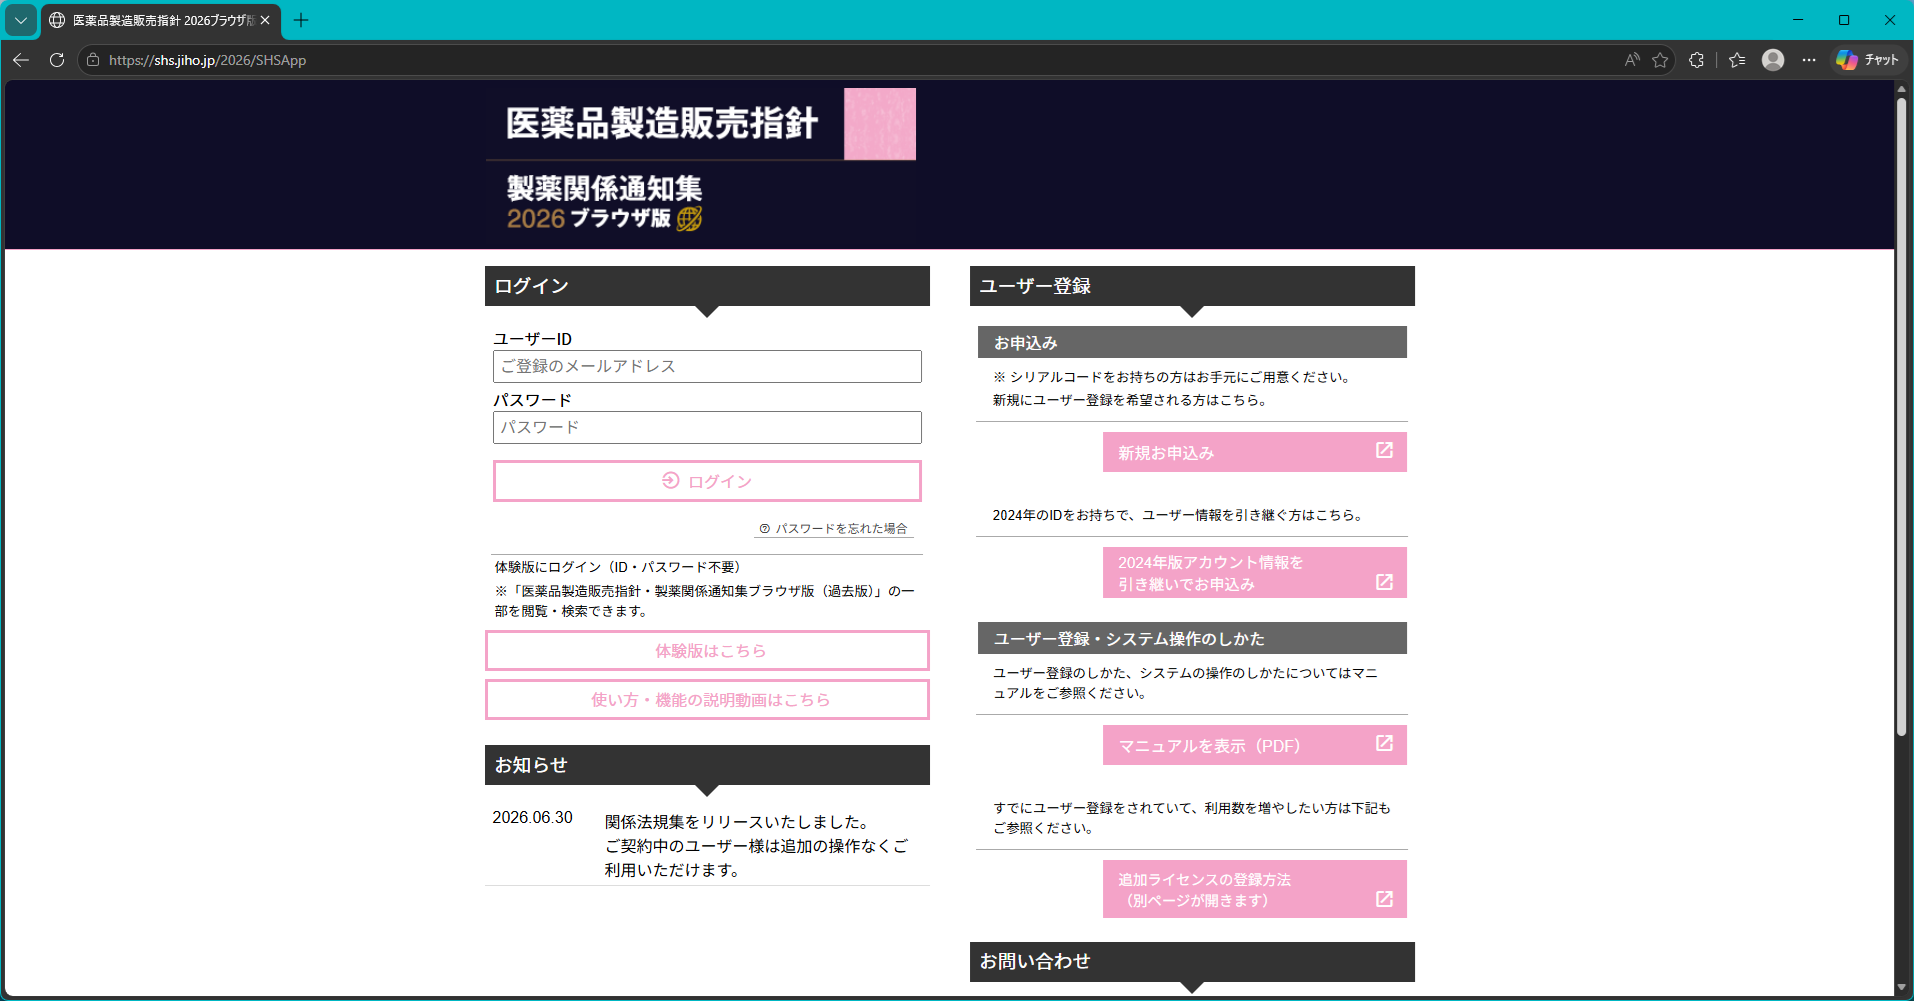View site information lock icon
1914x1001 pixels.
[x=93, y=60]
